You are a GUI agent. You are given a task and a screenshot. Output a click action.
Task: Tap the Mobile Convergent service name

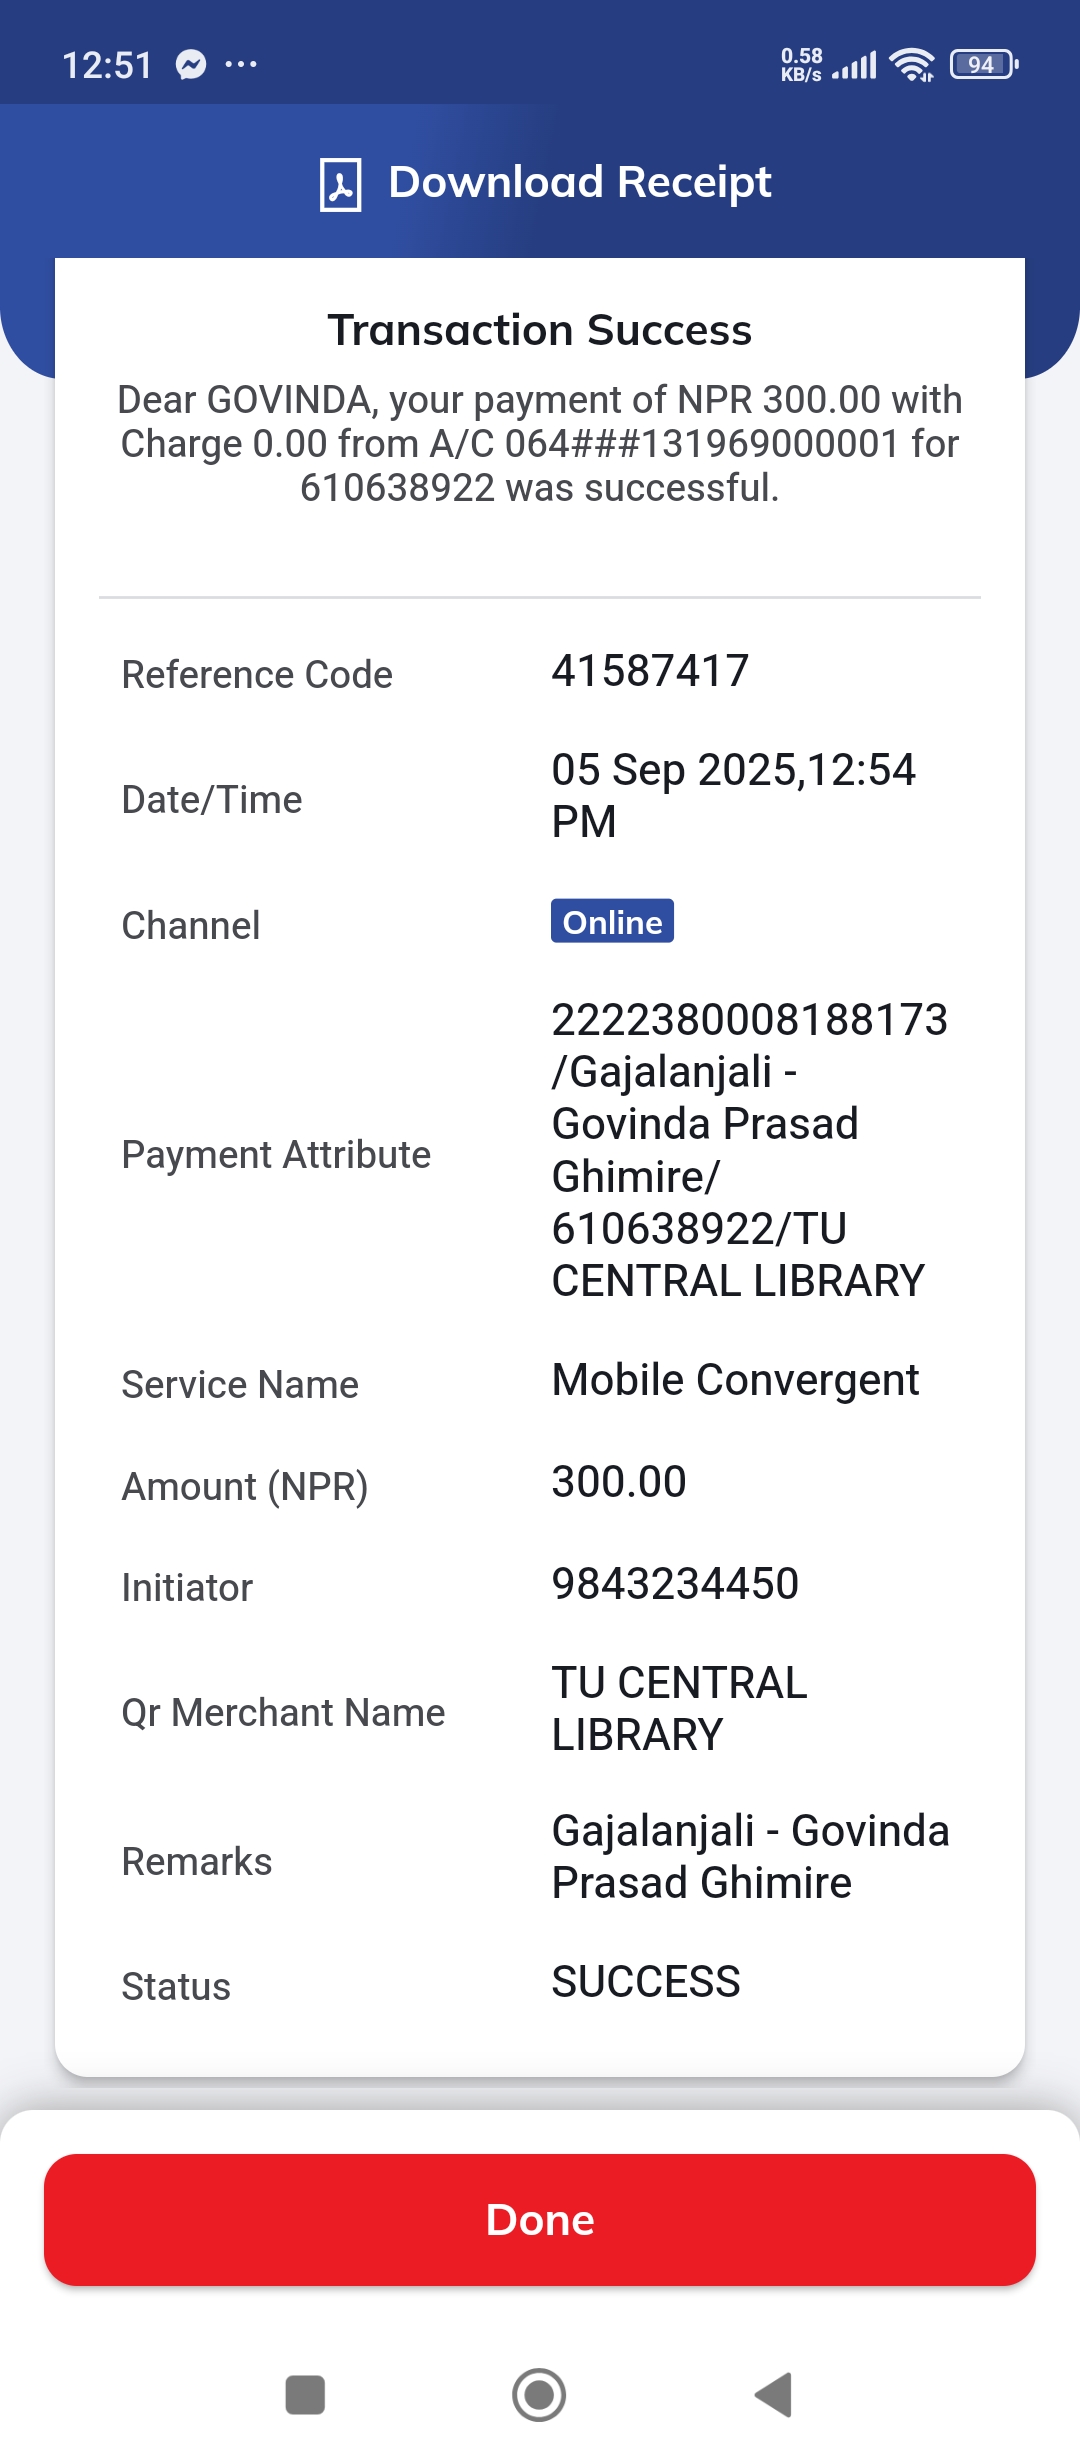pyautogui.click(x=735, y=1380)
